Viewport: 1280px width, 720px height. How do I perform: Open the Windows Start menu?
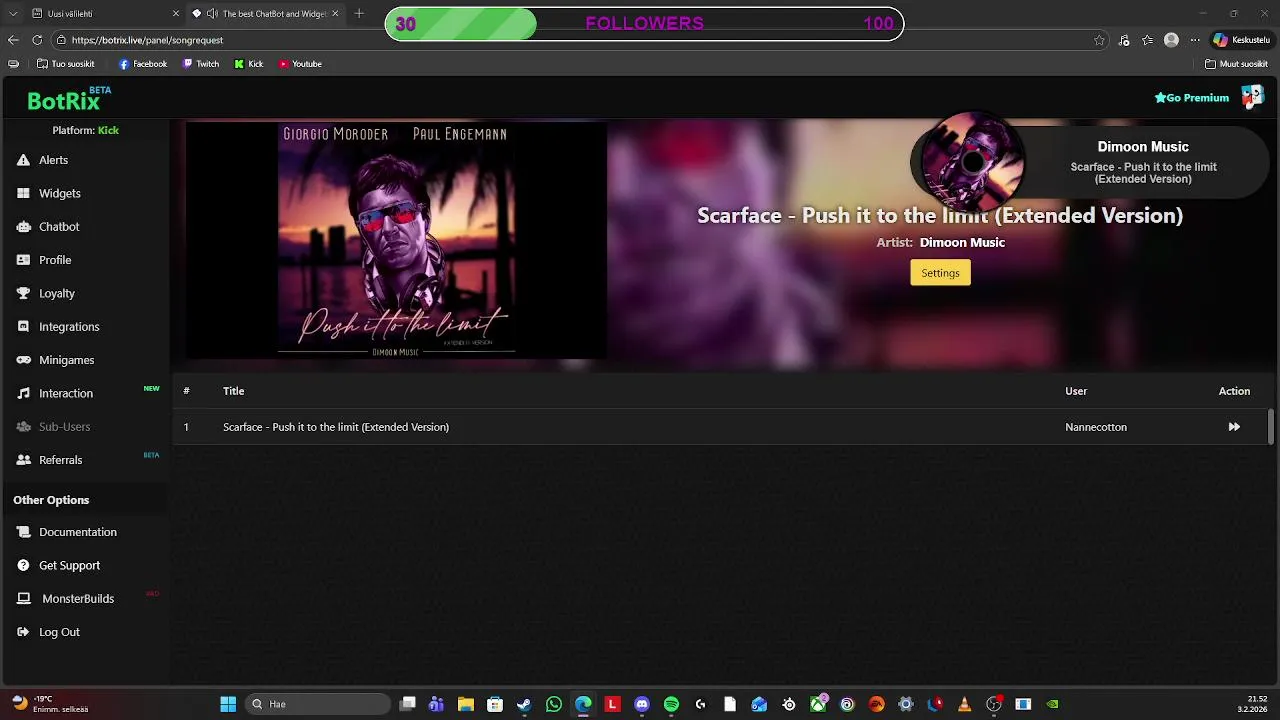coord(228,704)
